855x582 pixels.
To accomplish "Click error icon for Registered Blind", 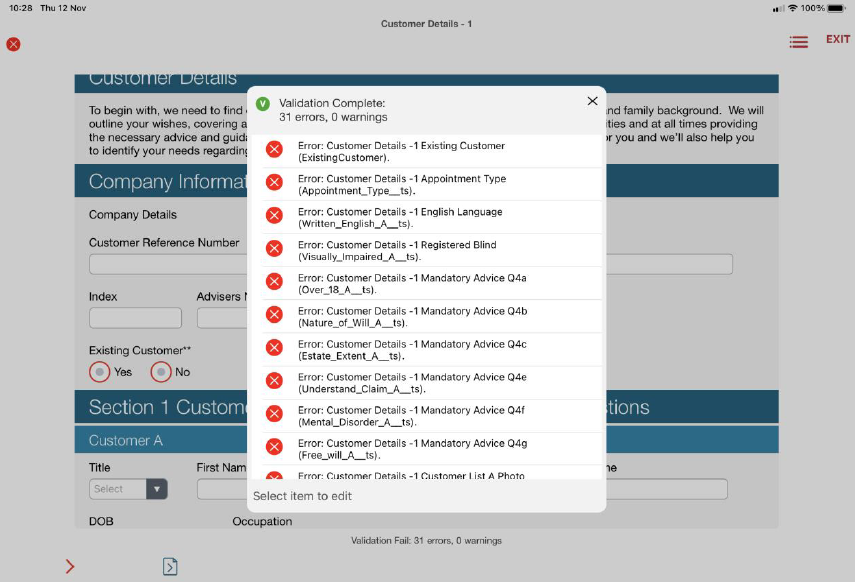I will pos(274,249).
